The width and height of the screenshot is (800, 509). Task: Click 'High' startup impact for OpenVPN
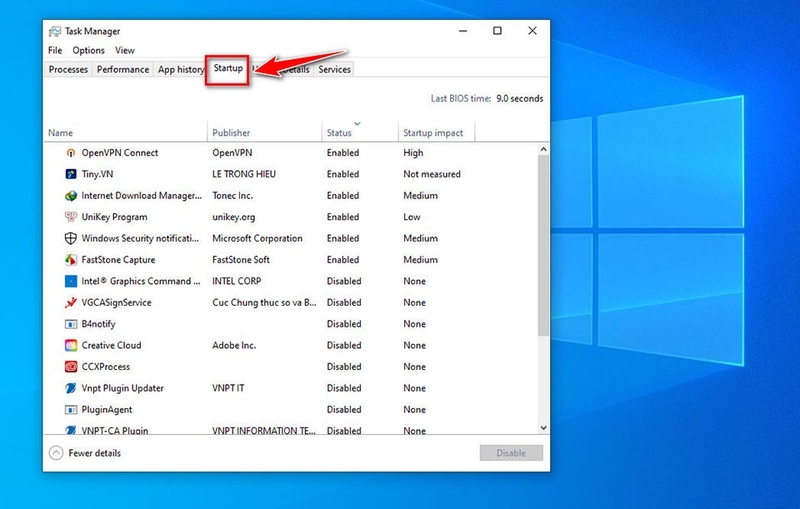point(413,153)
